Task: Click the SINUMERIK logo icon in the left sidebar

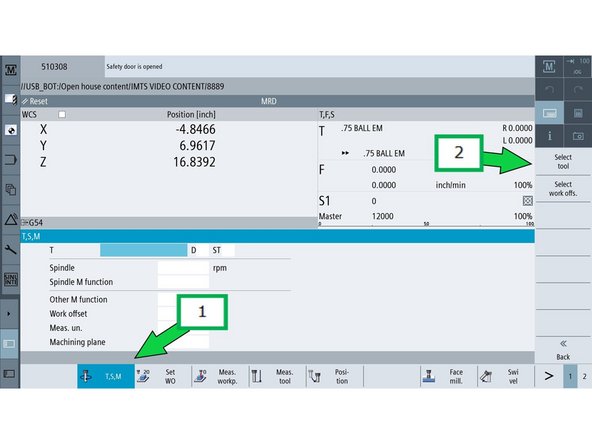Action: pos(11,279)
